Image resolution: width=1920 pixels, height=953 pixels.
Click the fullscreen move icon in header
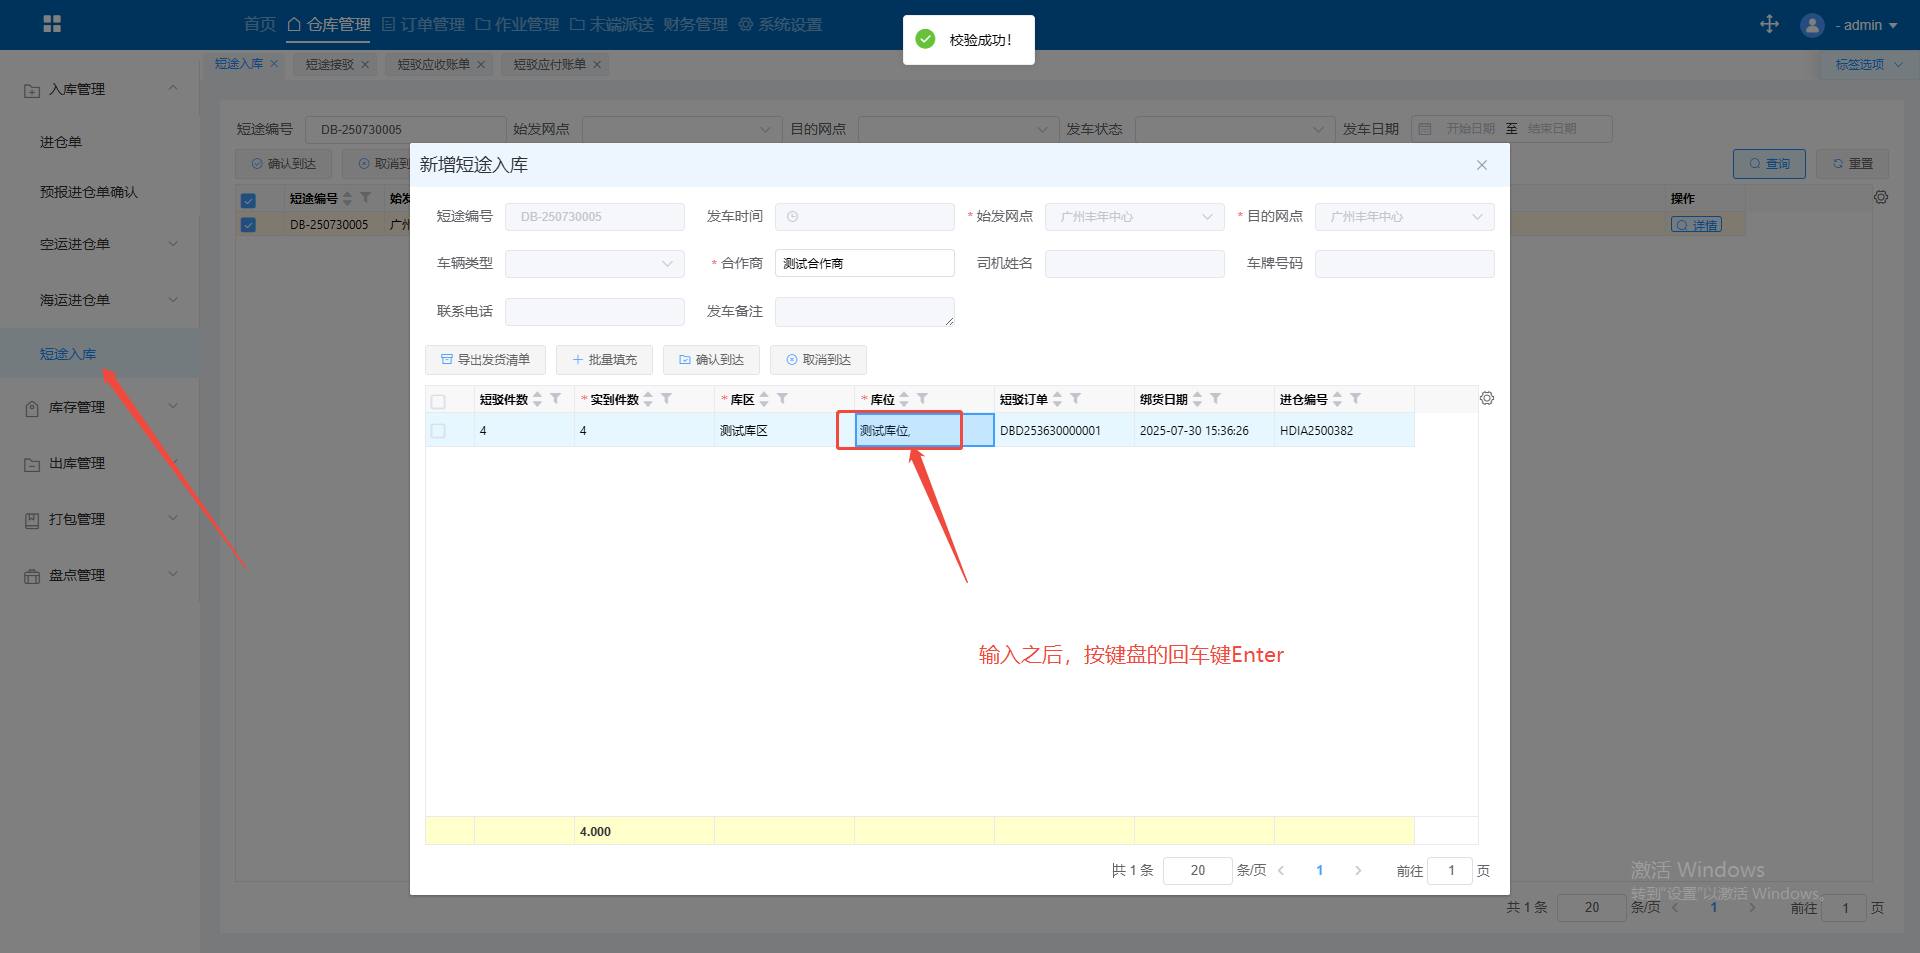point(1769,24)
